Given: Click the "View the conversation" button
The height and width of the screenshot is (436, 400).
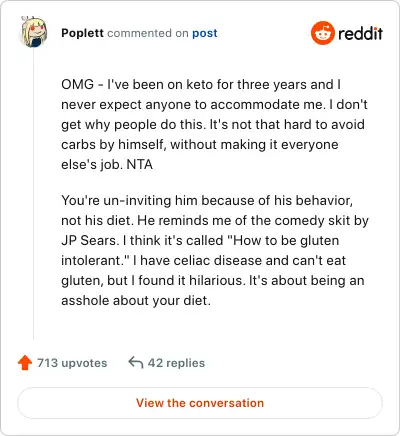Looking at the screenshot, I should [200, 403].
